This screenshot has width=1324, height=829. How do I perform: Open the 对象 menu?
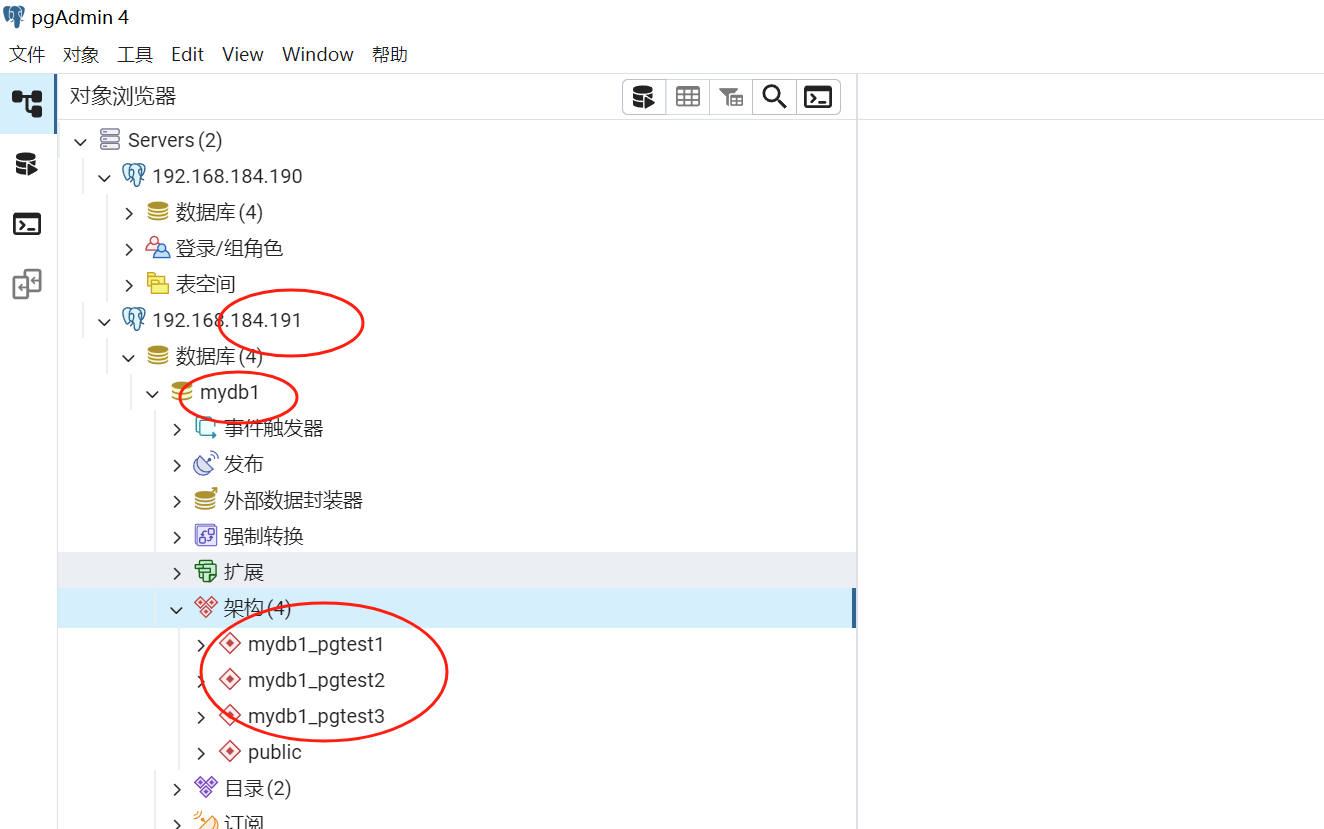[x=81, y=54]
